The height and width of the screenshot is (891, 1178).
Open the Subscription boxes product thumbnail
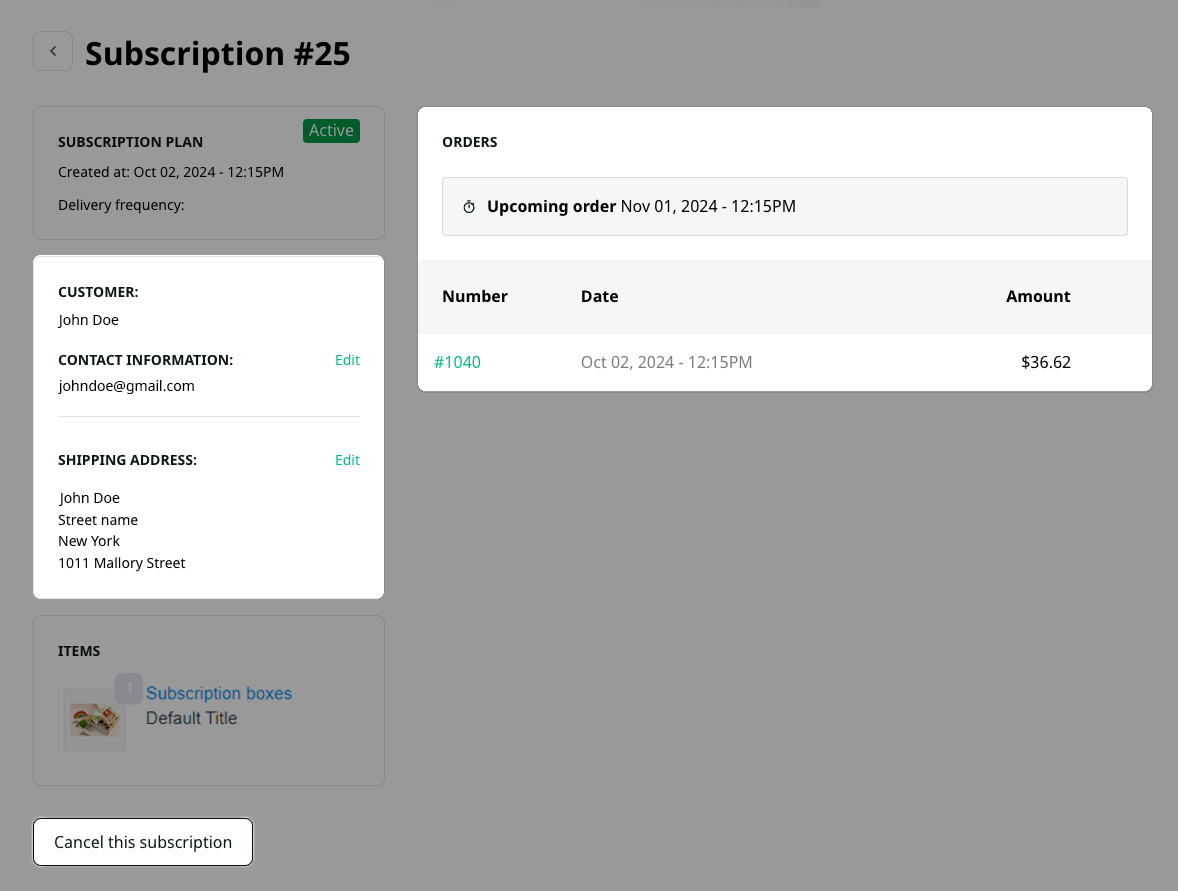[x=95, y=720]
